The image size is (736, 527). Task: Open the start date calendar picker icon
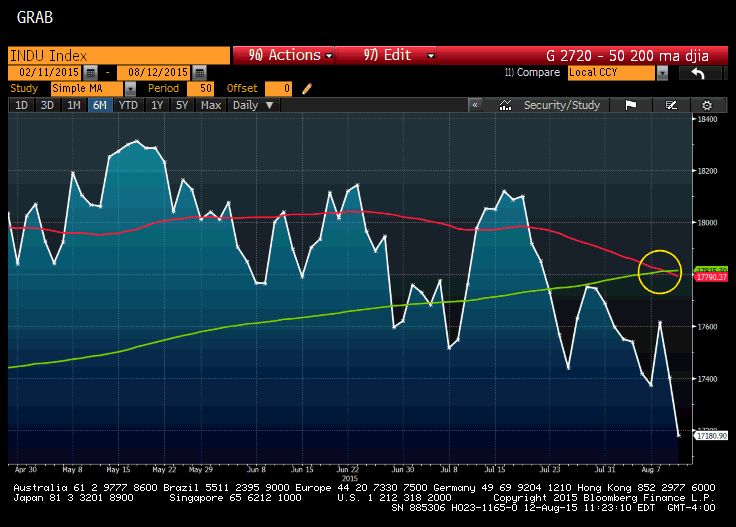(x=91, y=73)
